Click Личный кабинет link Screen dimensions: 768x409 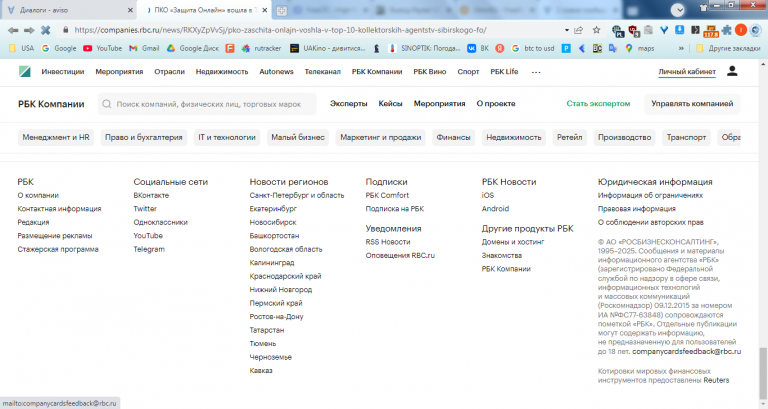pos(687,72)
